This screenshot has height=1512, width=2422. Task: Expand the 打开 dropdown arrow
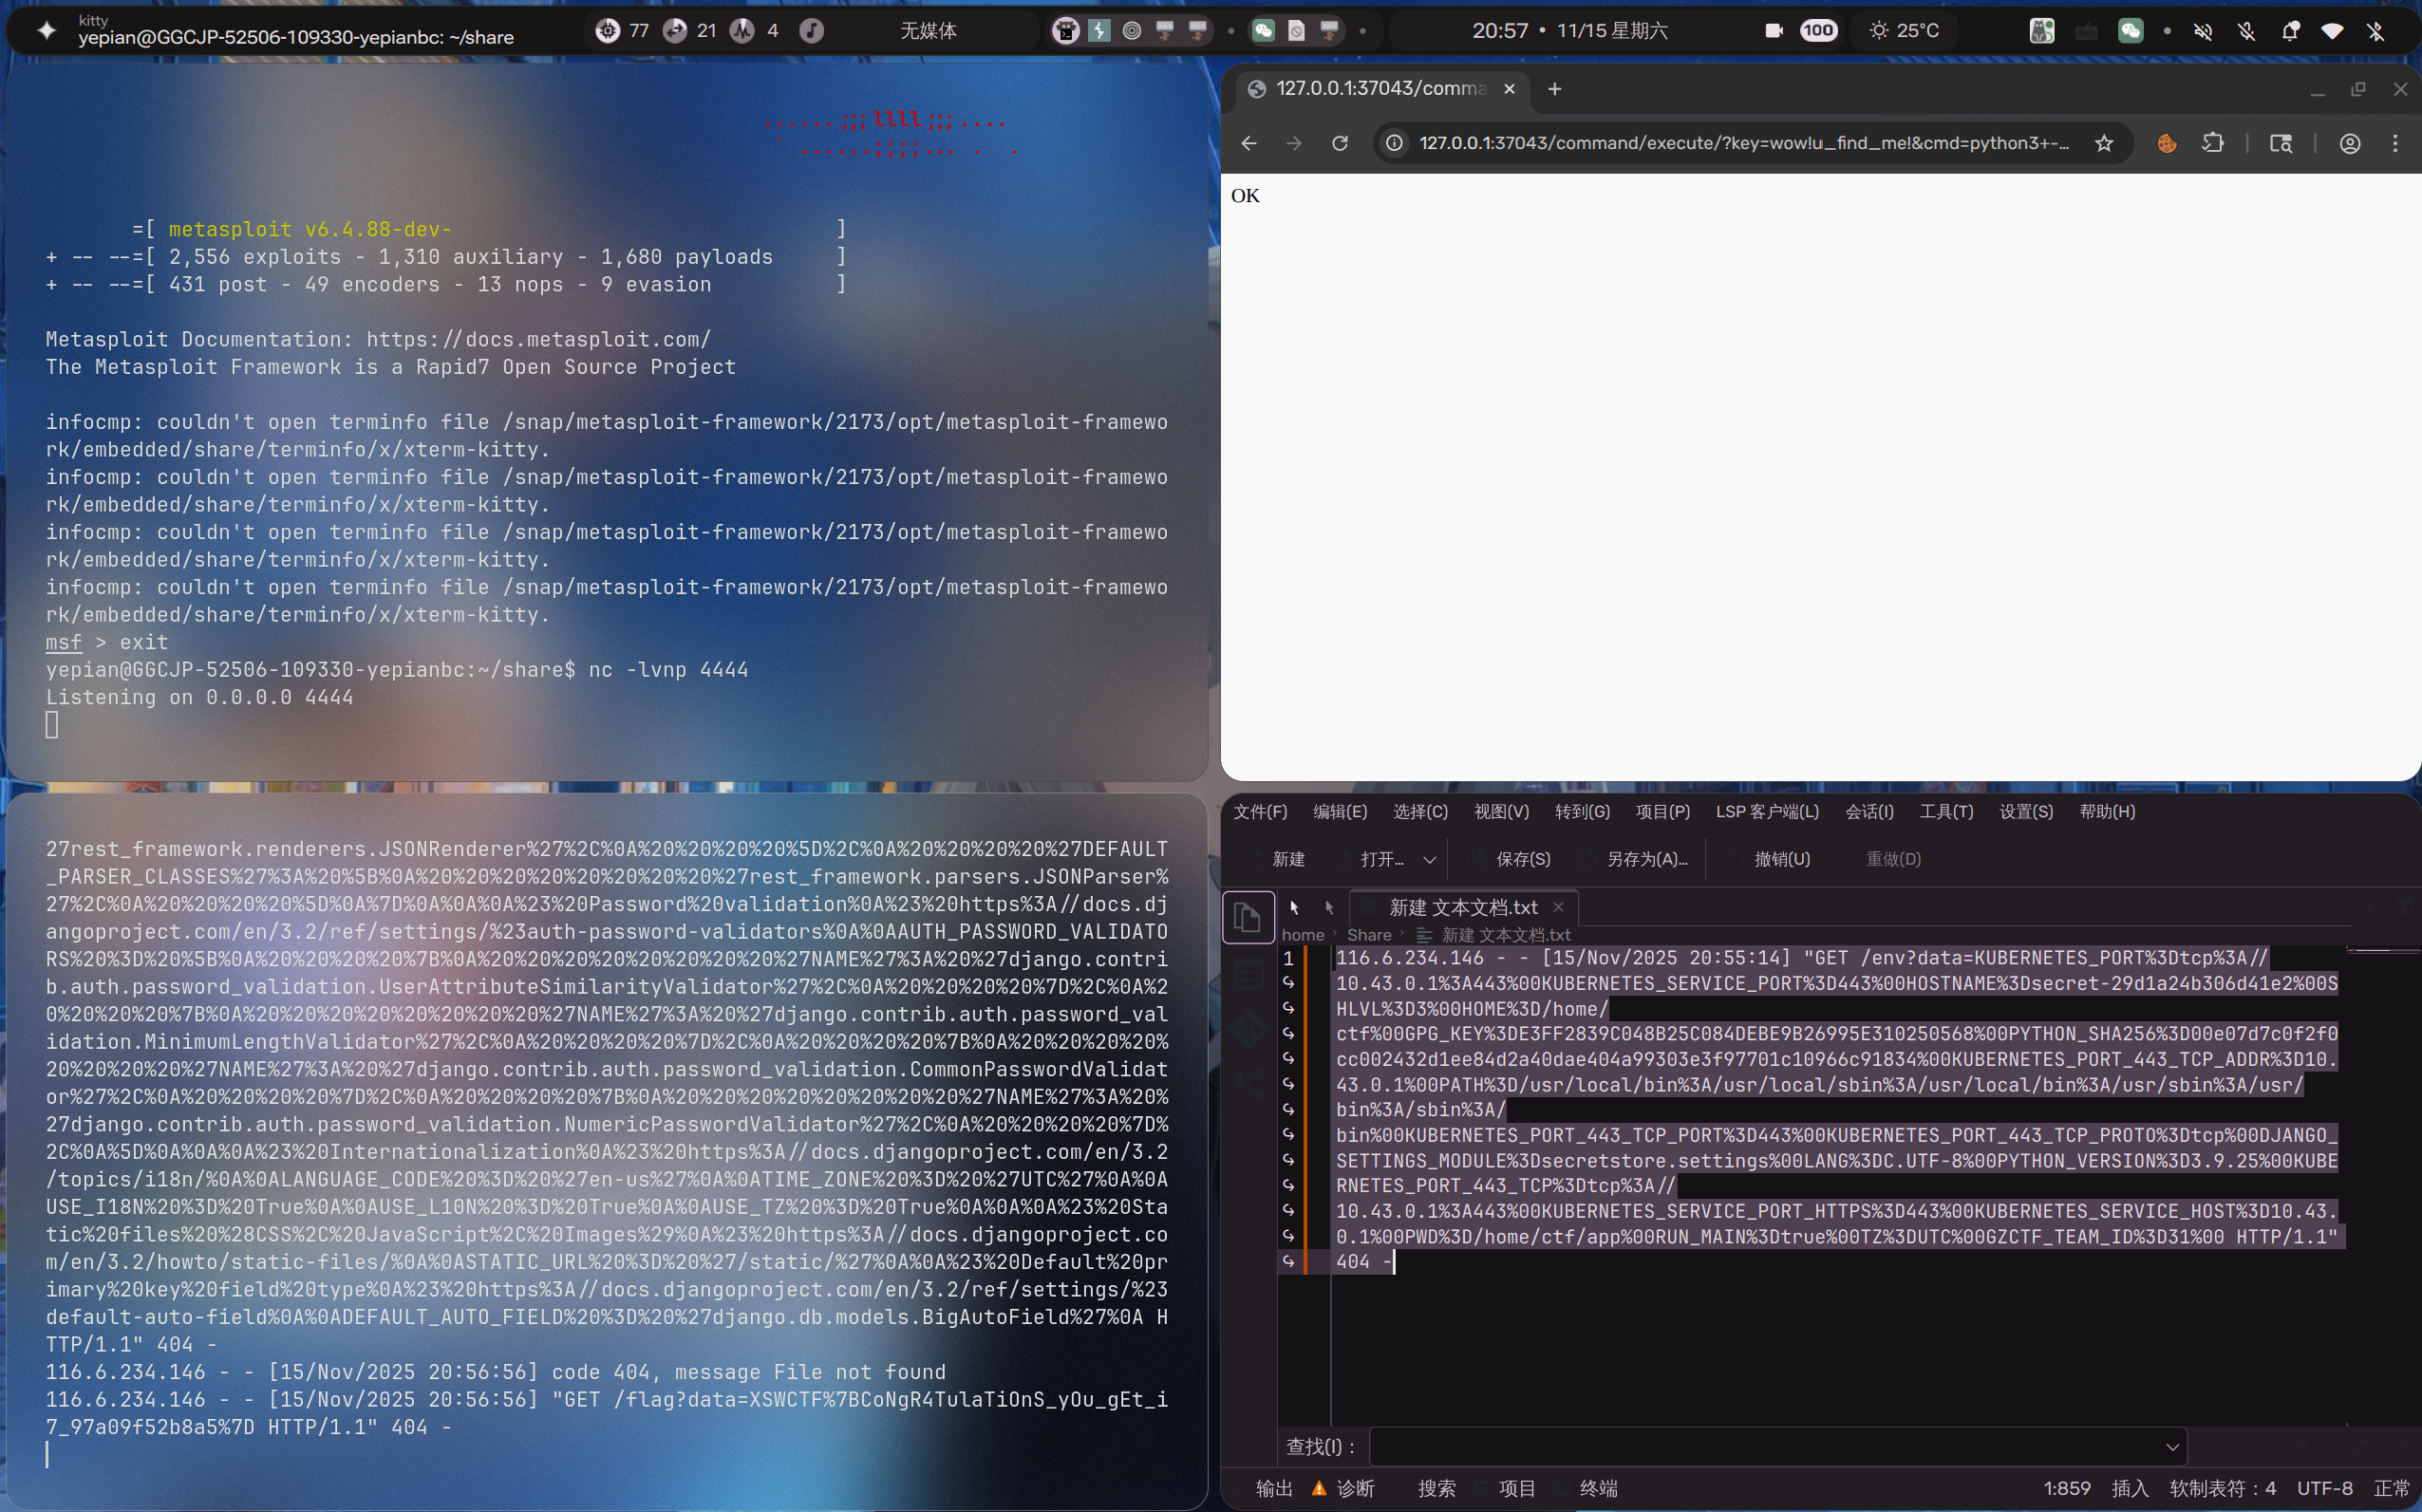click(x=1430, y=860)
